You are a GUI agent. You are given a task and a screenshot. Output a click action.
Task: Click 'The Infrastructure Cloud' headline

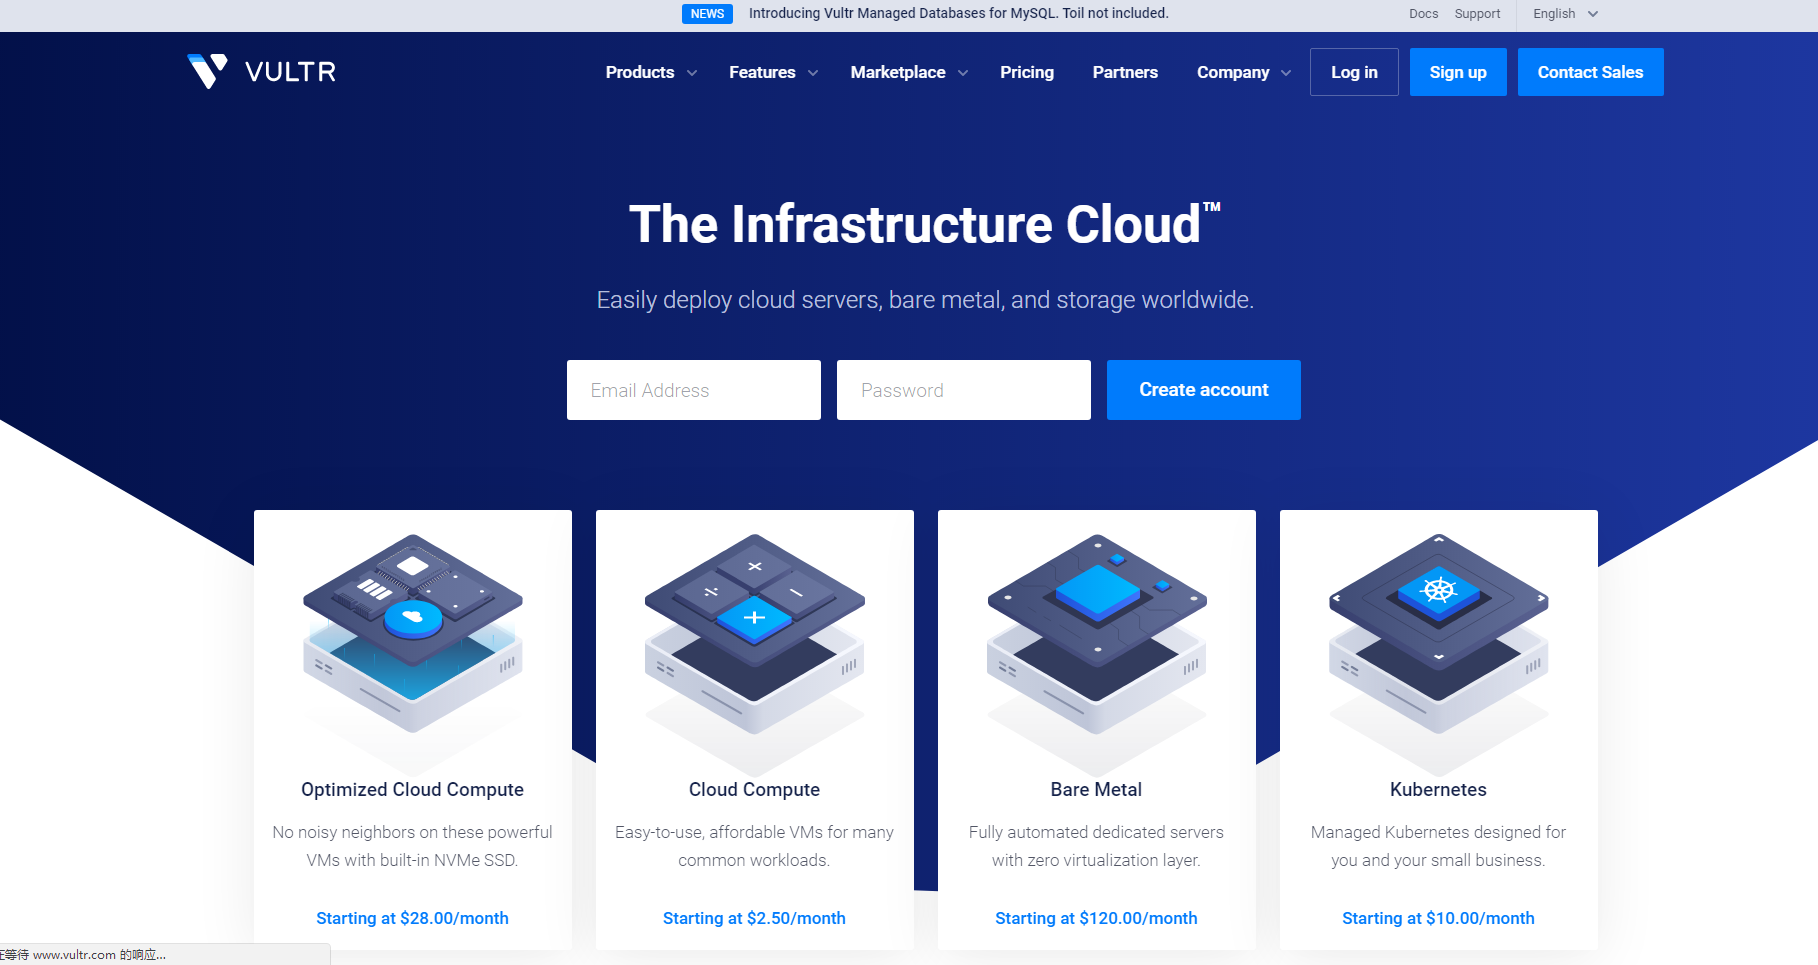click(924, 224)
